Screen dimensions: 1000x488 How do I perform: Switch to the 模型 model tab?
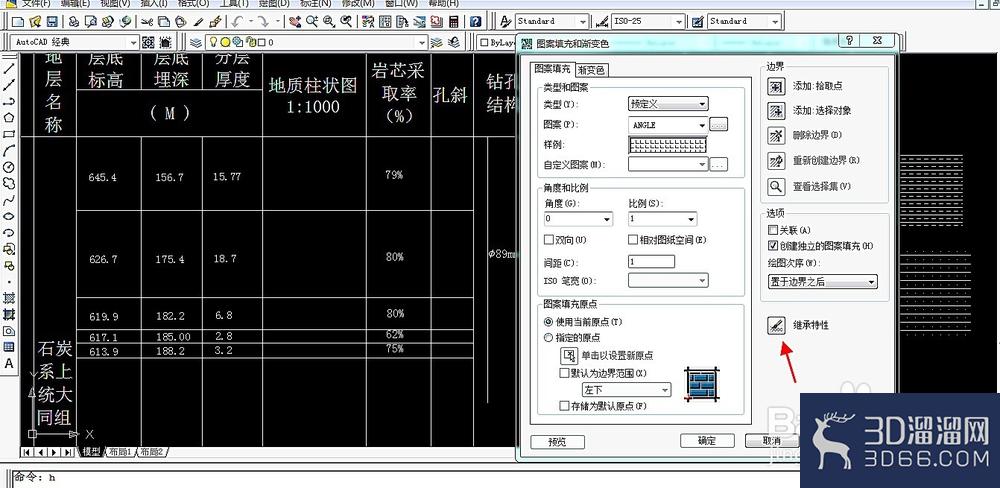[91, 452]
